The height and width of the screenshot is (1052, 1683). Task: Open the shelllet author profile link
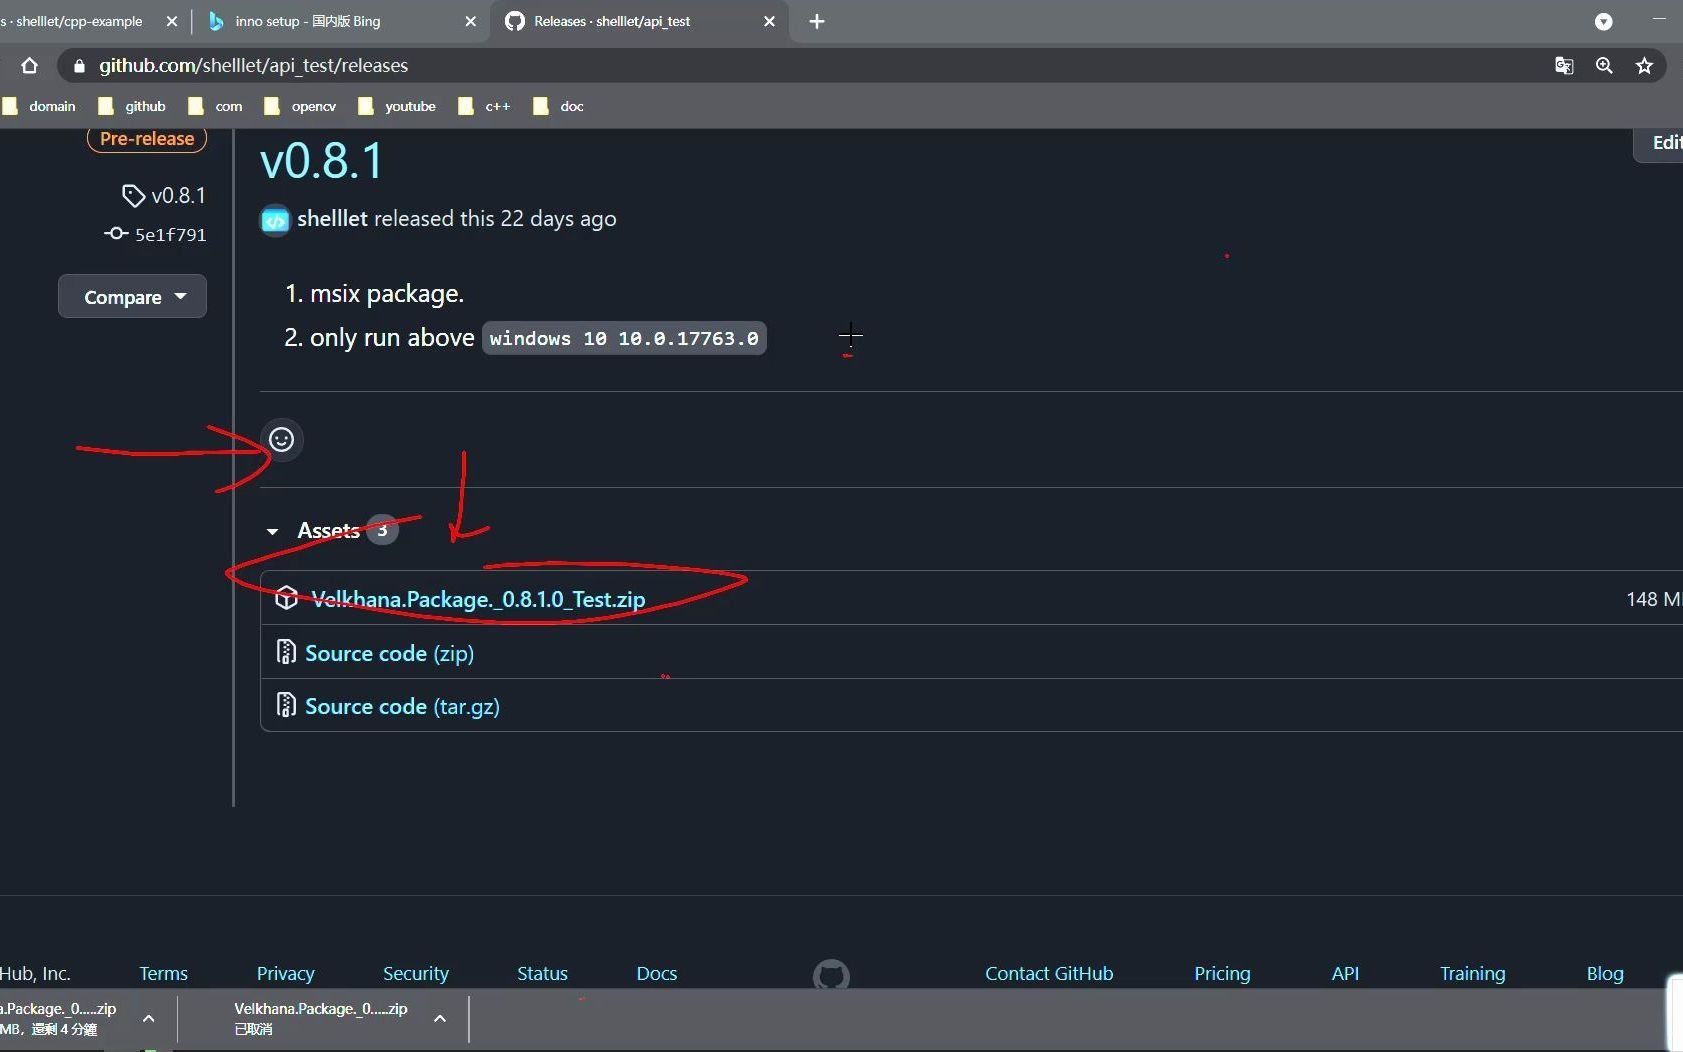[332, 218]
